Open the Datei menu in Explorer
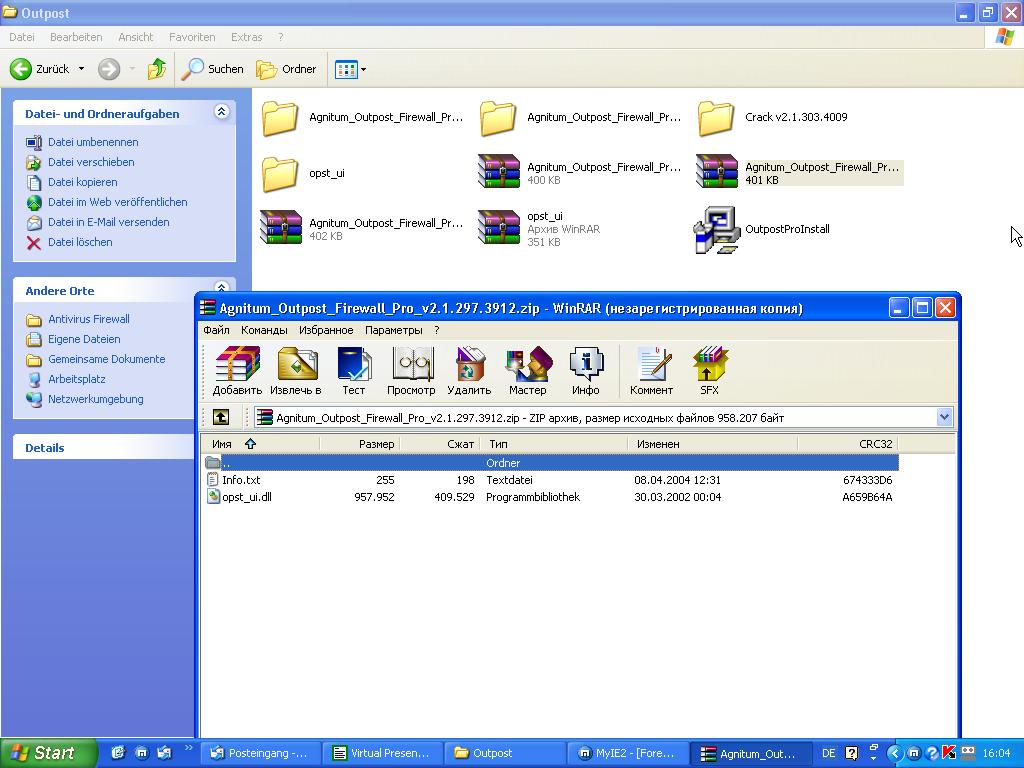1024x768 pixels. tap(22, 37)
